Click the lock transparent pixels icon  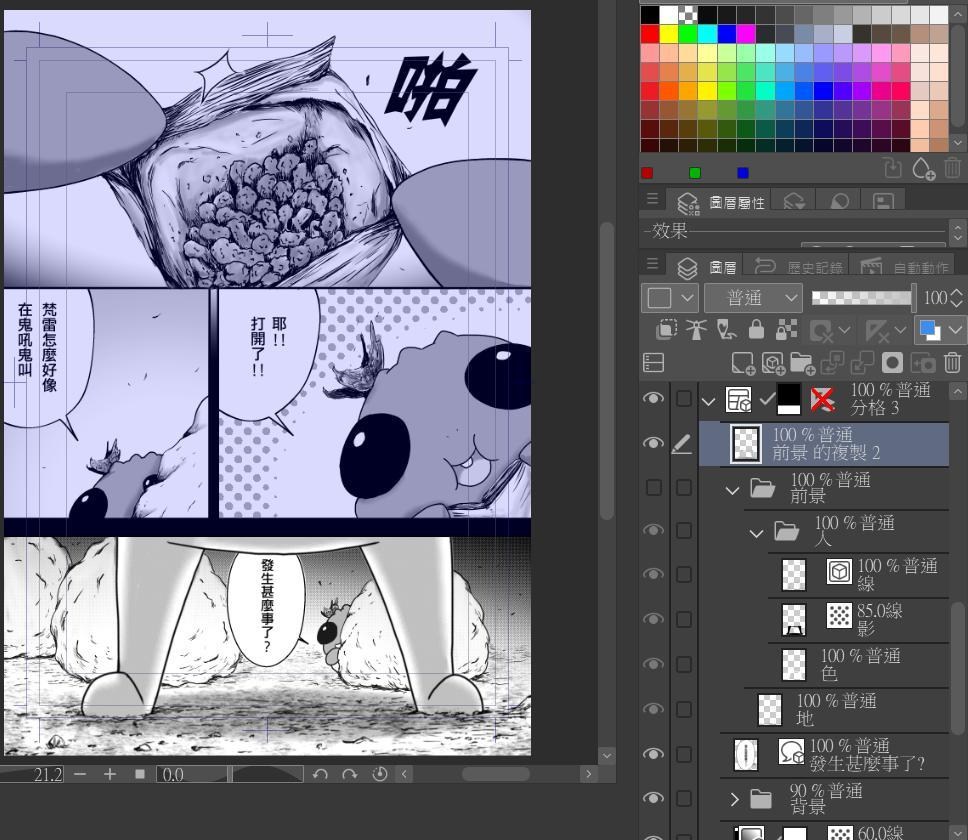coord(786,330)
